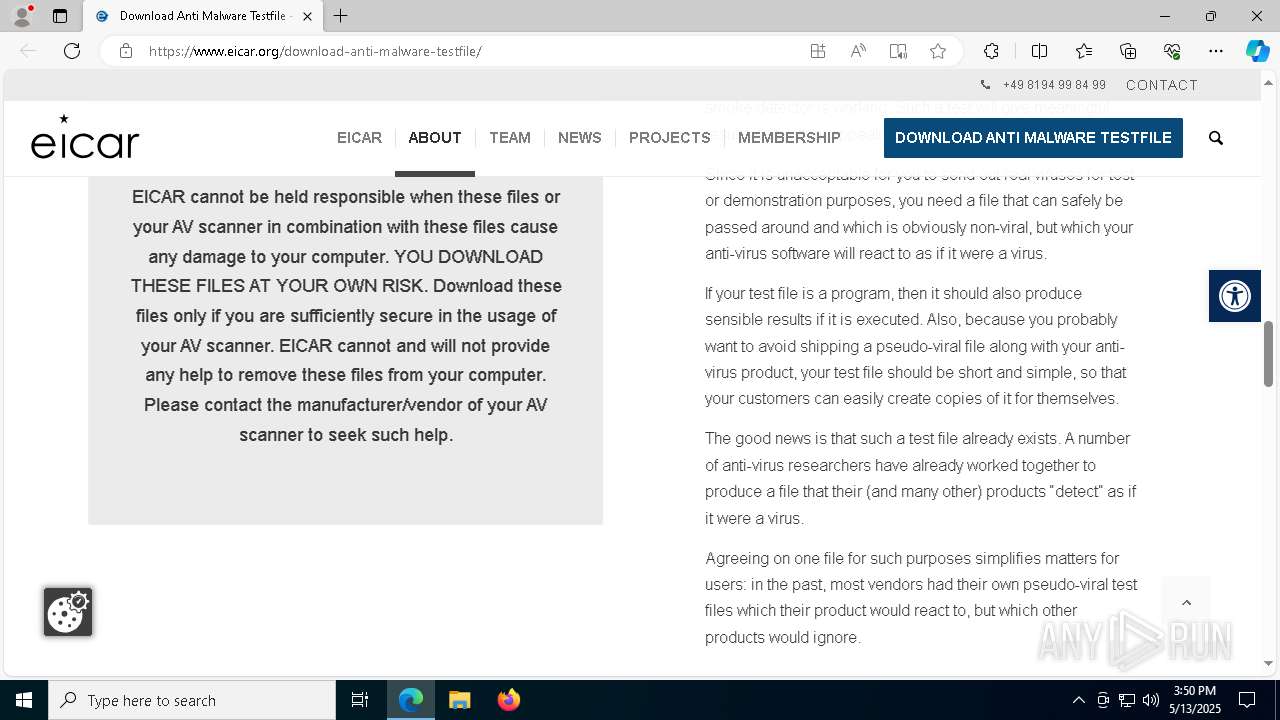View site information lock icon
The width and height of the screenshot is (1280, 720).
click(x=126, y=51)
